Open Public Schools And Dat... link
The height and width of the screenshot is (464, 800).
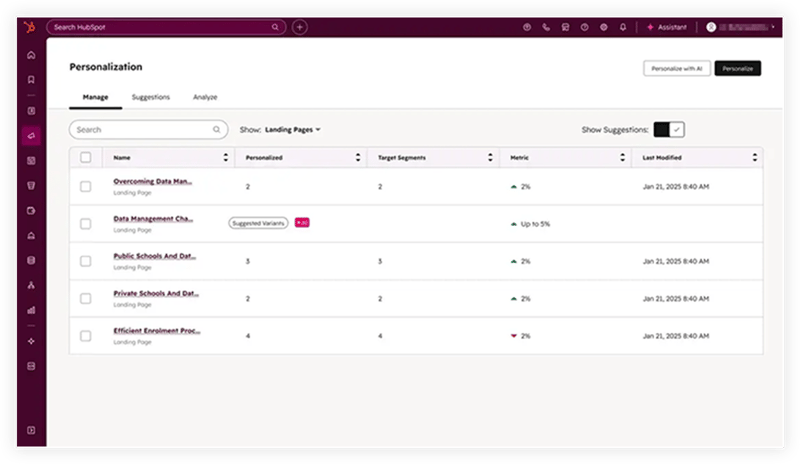point(155,256)
